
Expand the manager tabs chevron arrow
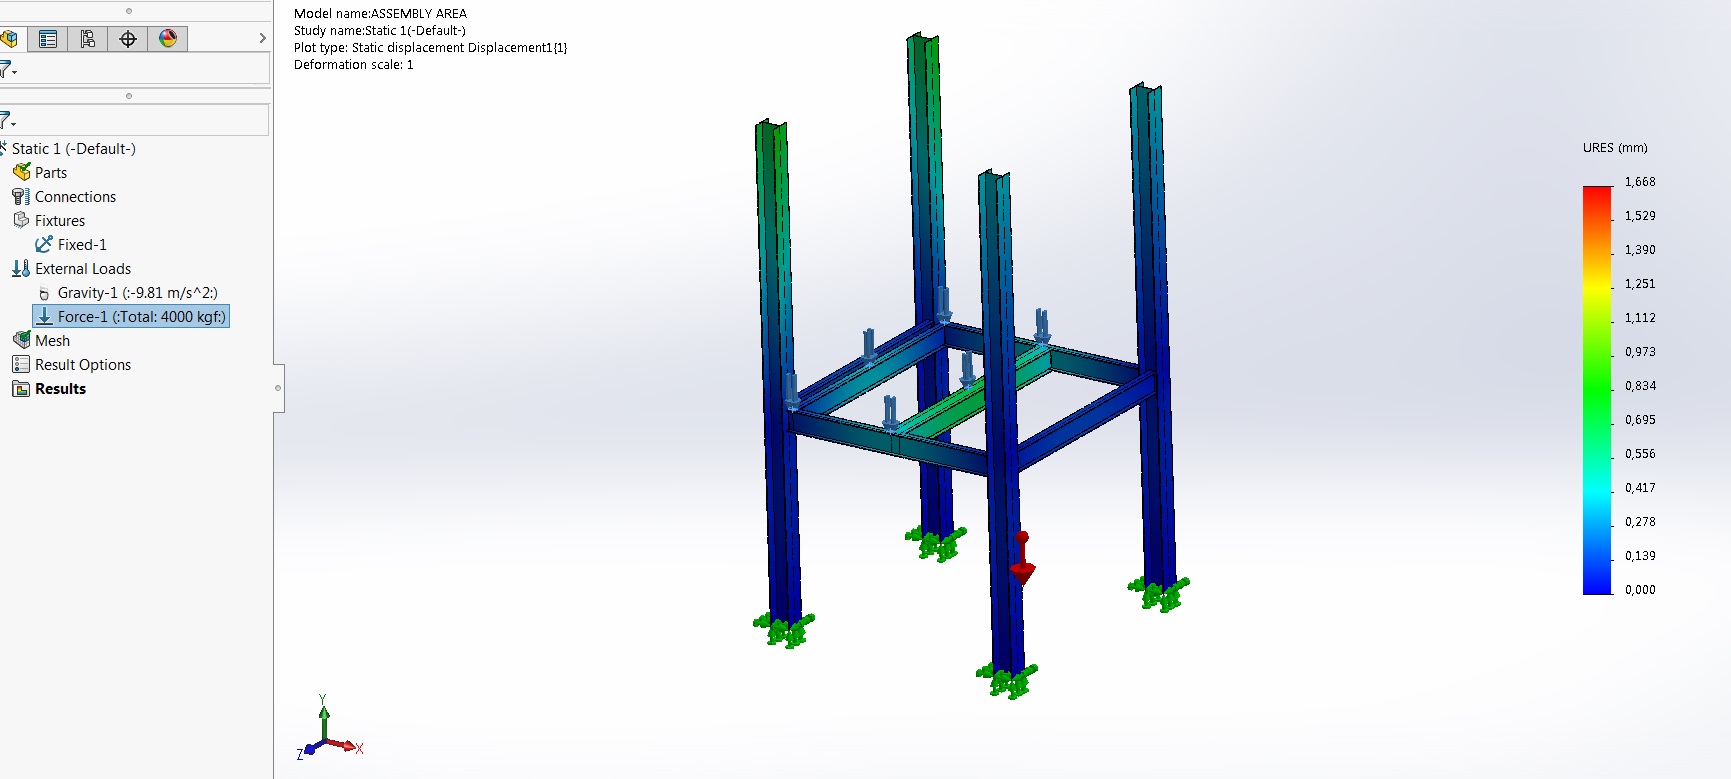tap(262, 38)
